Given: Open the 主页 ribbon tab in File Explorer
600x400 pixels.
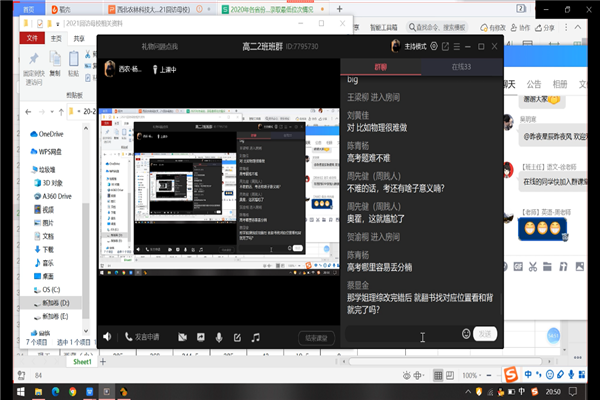Looking at the screenshot, I should click(x=56, y=39).
